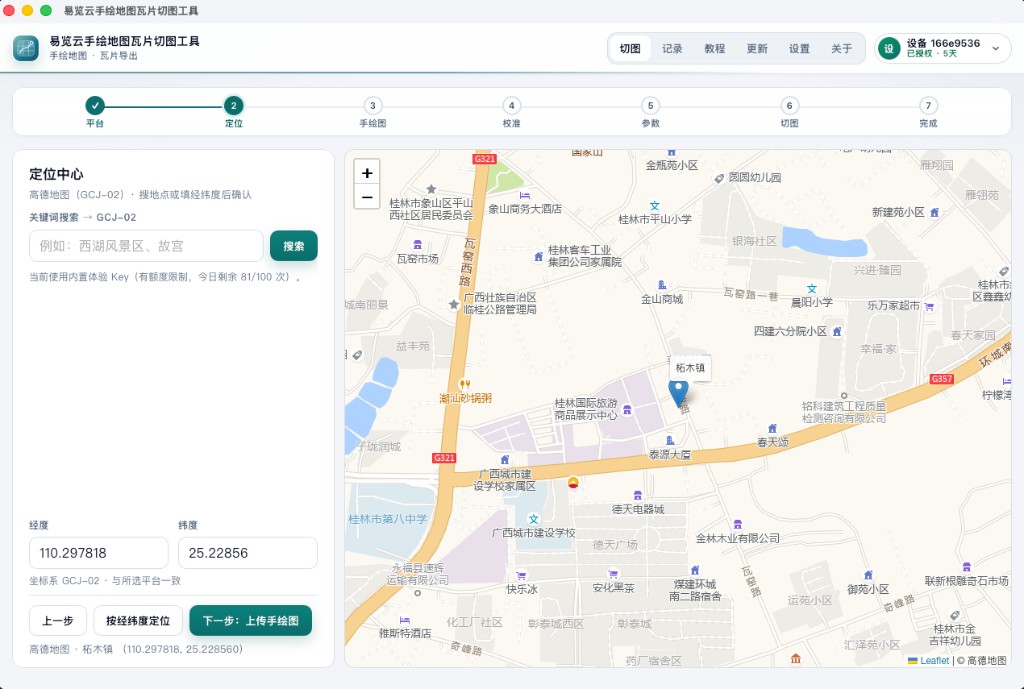Click the 柘木镇 marker popup label
The width and height of the screenshot is (1024, 689).
690,368
